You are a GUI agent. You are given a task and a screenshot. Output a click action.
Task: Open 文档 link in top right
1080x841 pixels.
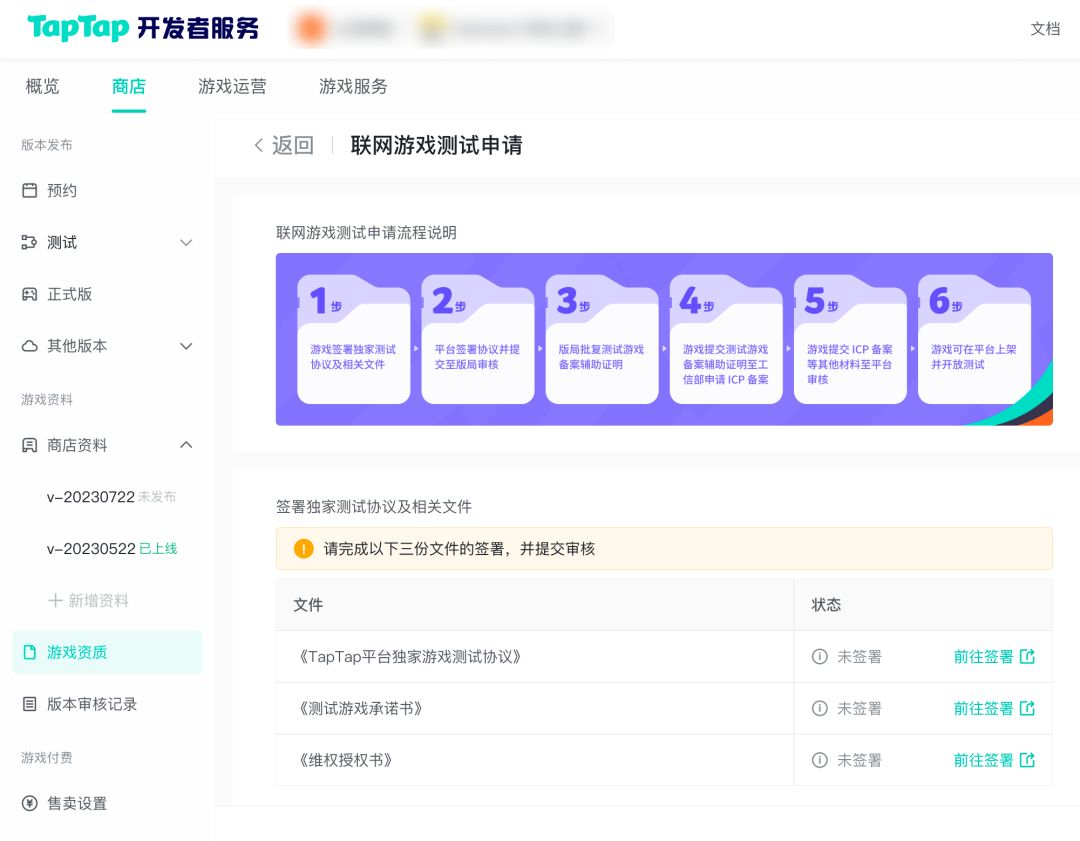point(1045,28)
